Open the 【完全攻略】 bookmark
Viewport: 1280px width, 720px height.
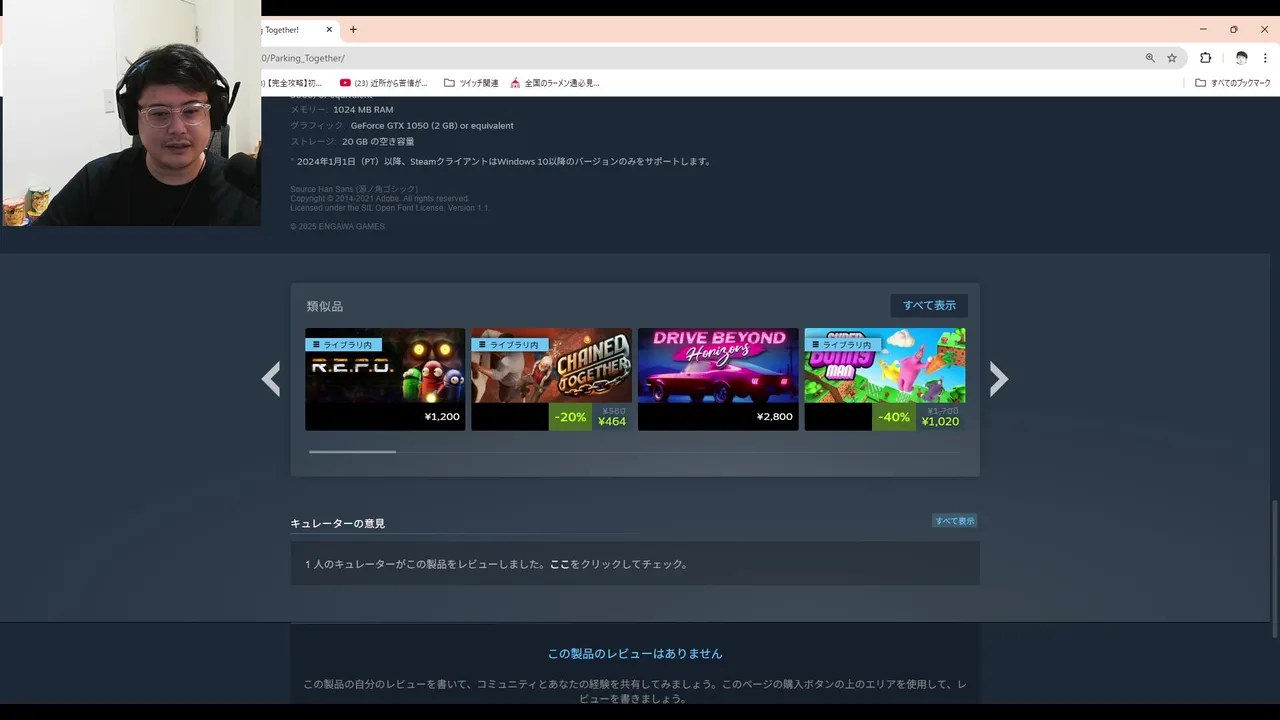(293, 83)
